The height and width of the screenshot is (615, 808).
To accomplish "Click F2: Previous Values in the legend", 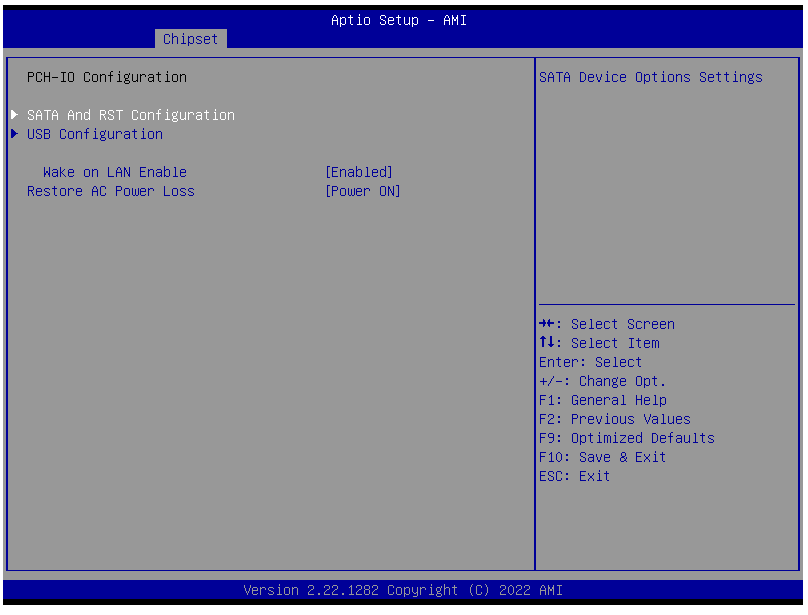I will pyautogui.click(x=614, y=419).
